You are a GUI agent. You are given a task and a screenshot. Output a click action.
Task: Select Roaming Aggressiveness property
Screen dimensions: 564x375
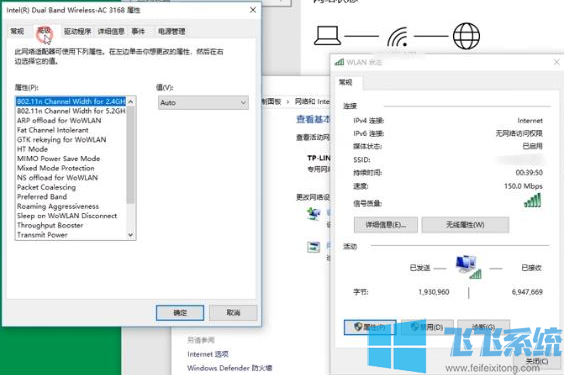(58, 206)
